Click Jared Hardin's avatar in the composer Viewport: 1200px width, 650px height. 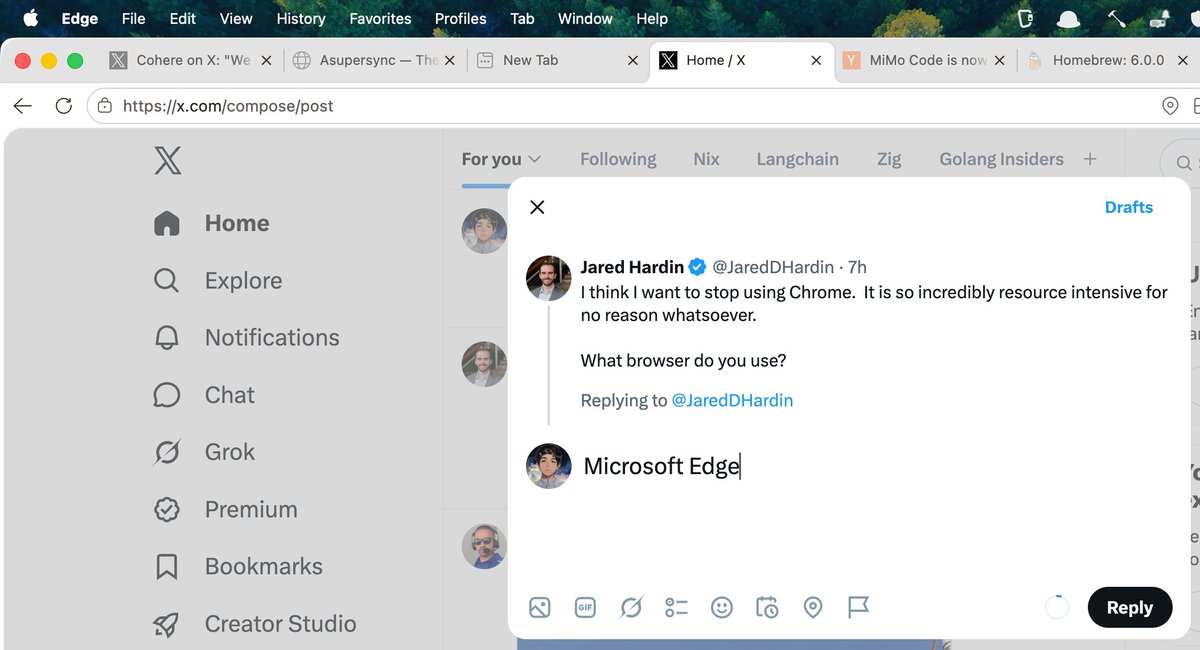tap(548, 278)
